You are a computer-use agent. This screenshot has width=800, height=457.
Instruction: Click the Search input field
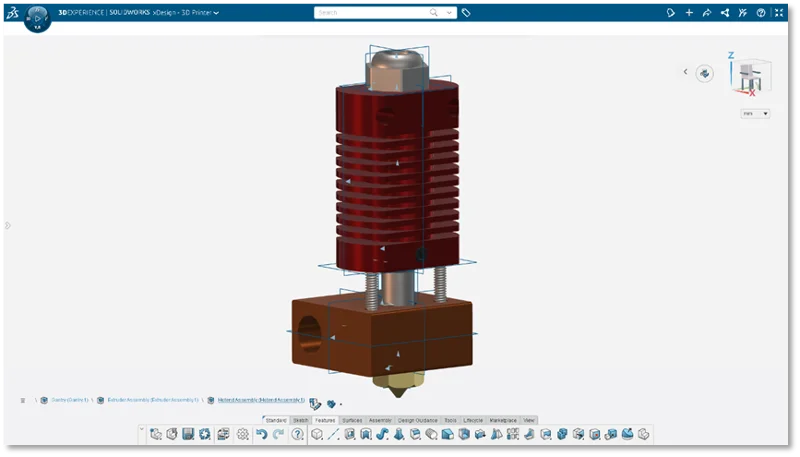(370, 13)
